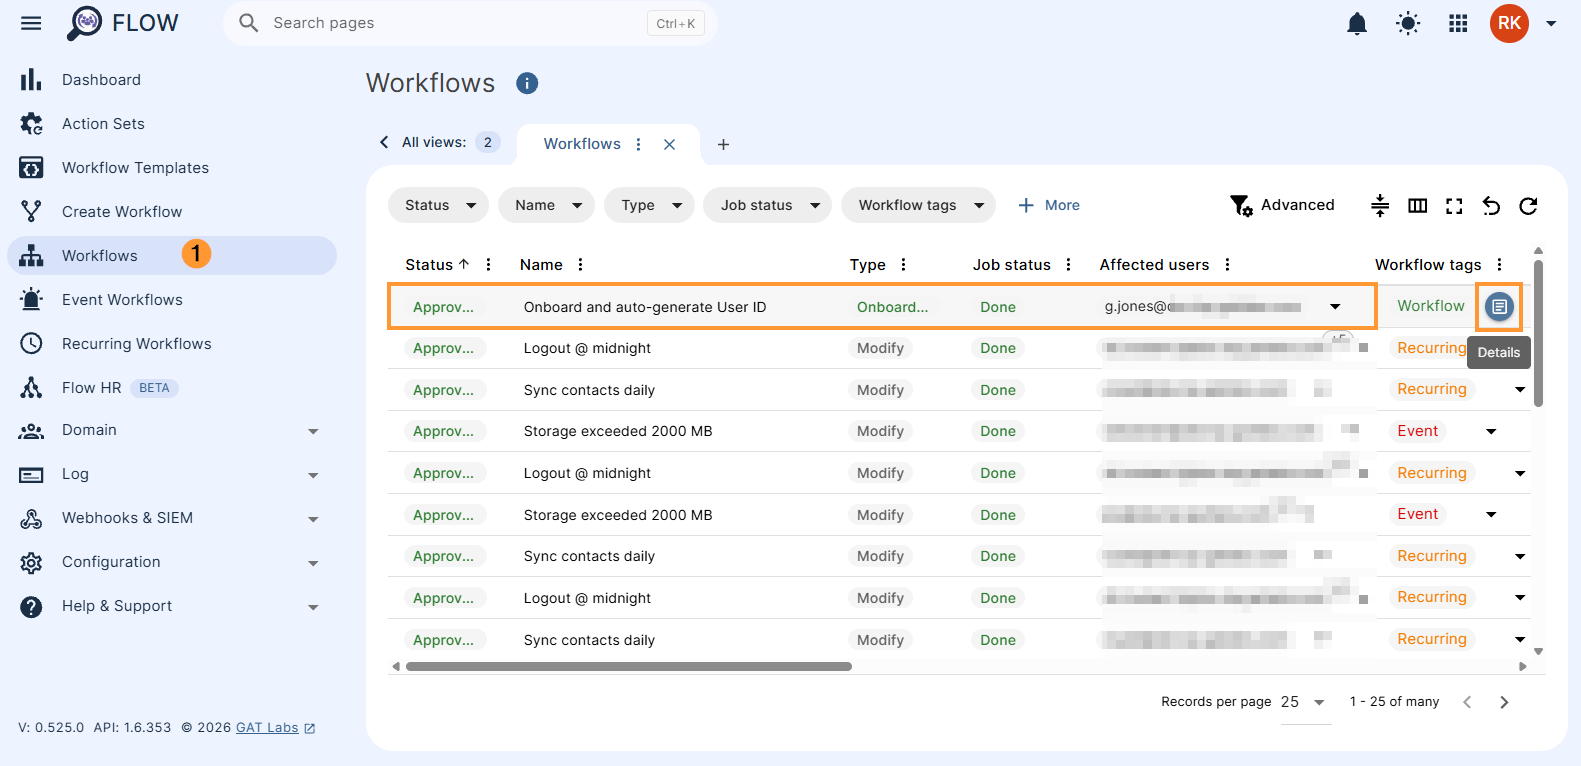
Task: Click the FLOW logo
Action: coord(122,23)
